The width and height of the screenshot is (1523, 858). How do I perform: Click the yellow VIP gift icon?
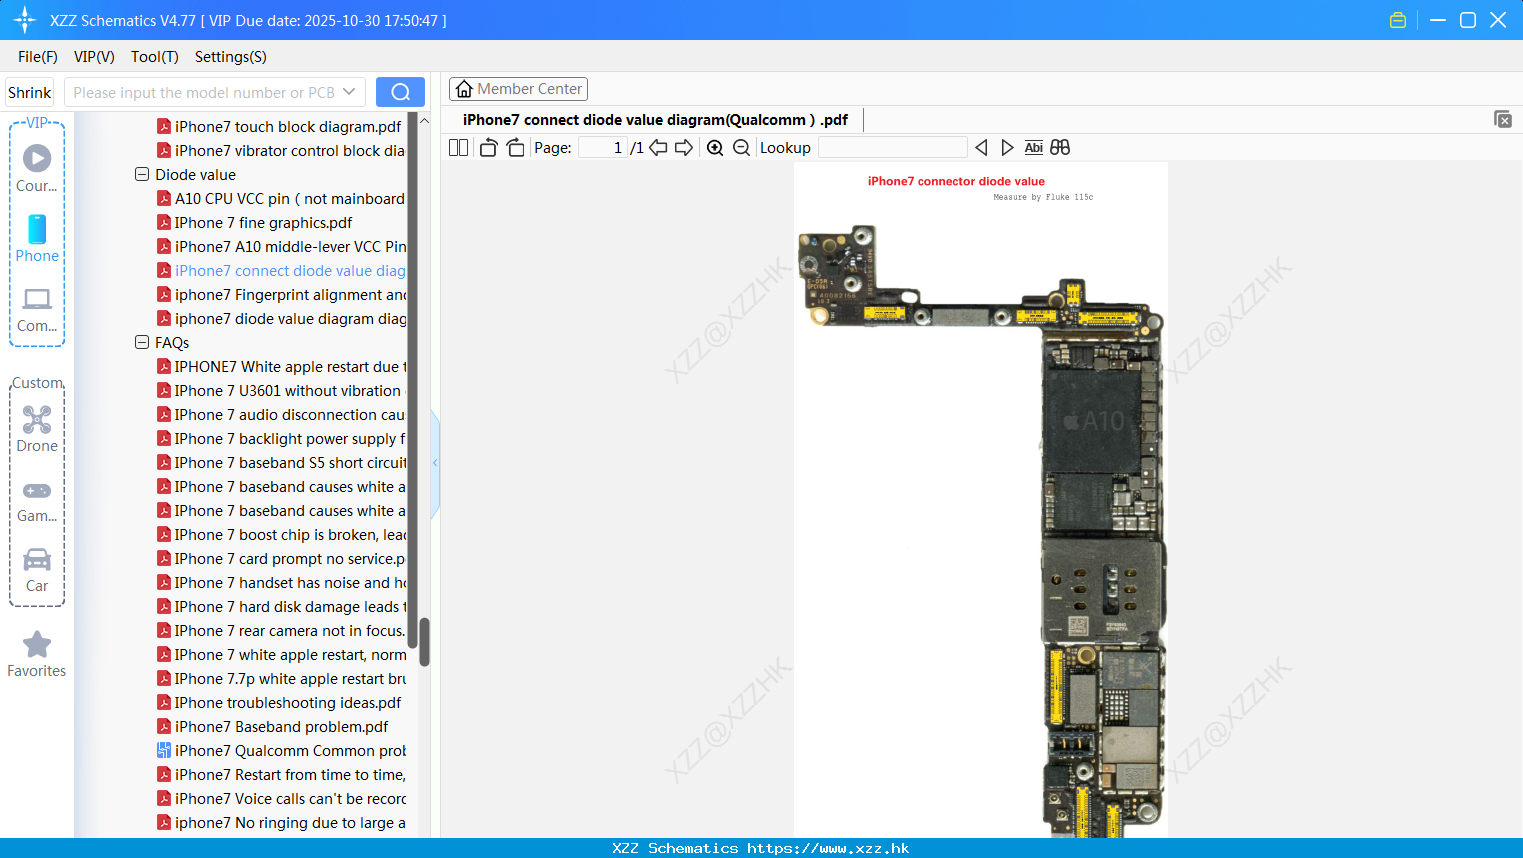[1398, 20]
